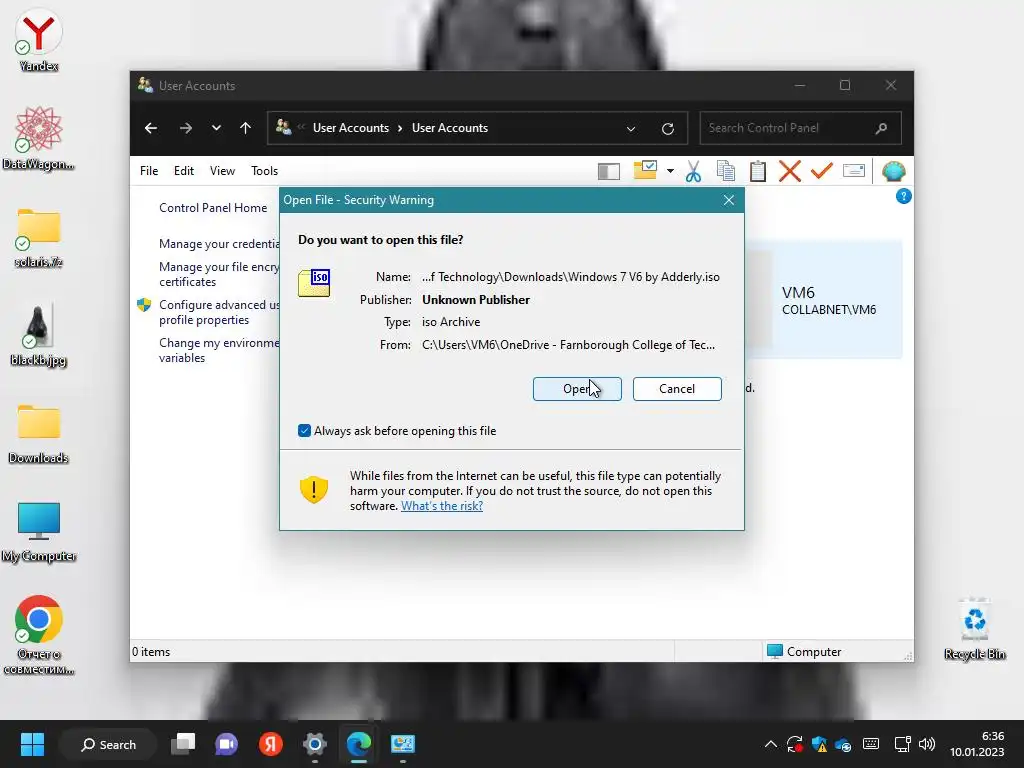Go up one level with the up arrow

coord(246,128)
